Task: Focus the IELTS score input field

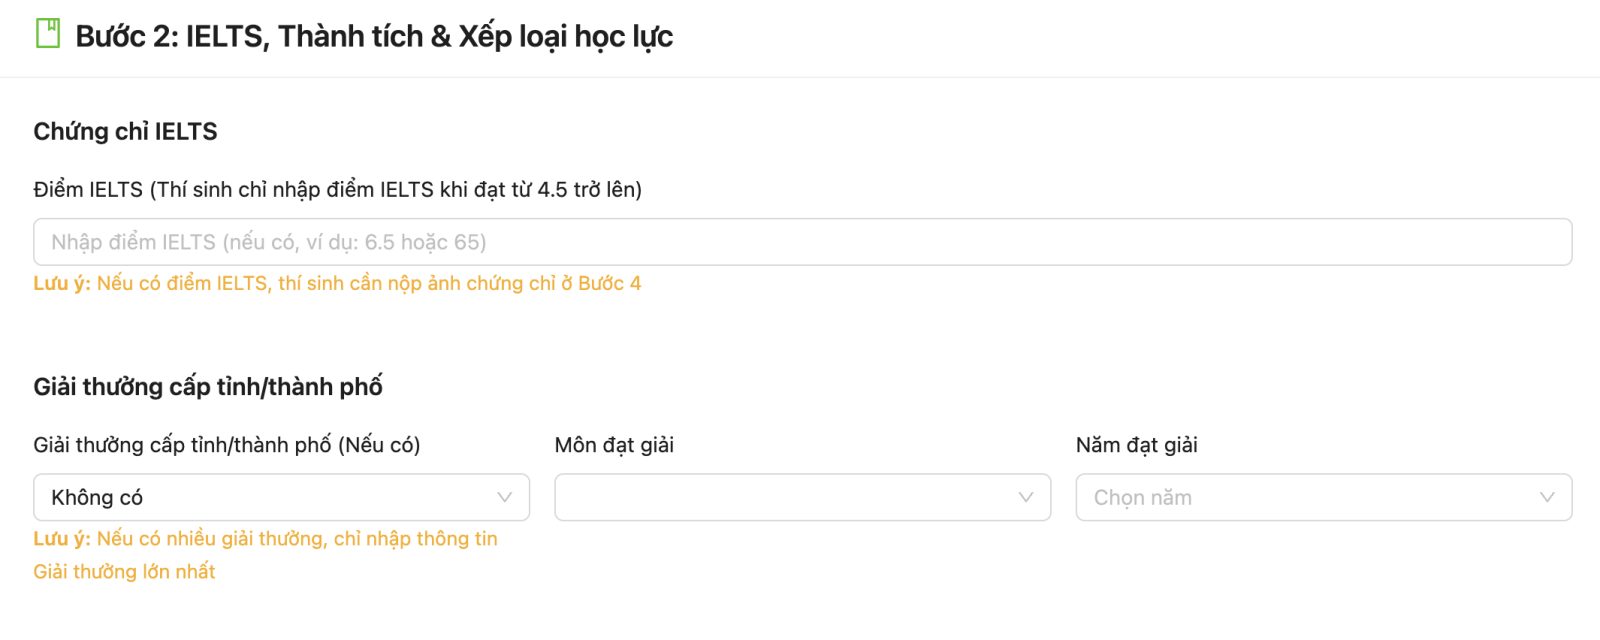Action: (x=800, y=242)
